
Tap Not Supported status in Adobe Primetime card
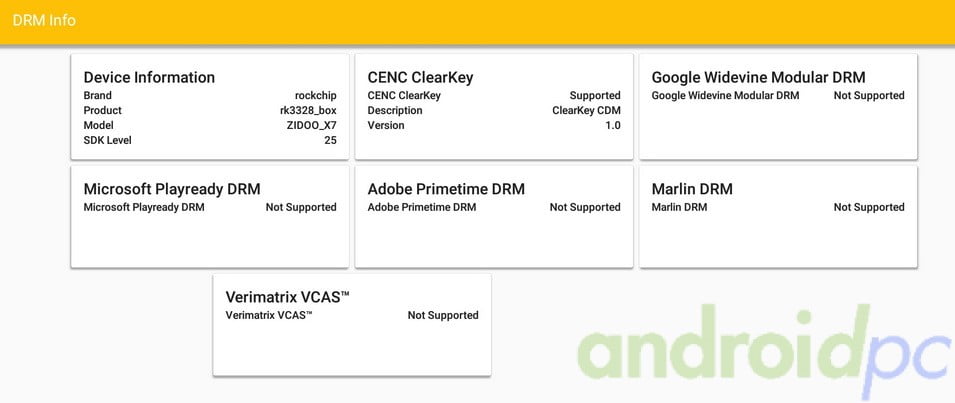pyautogui.click(x=584, y=208)
